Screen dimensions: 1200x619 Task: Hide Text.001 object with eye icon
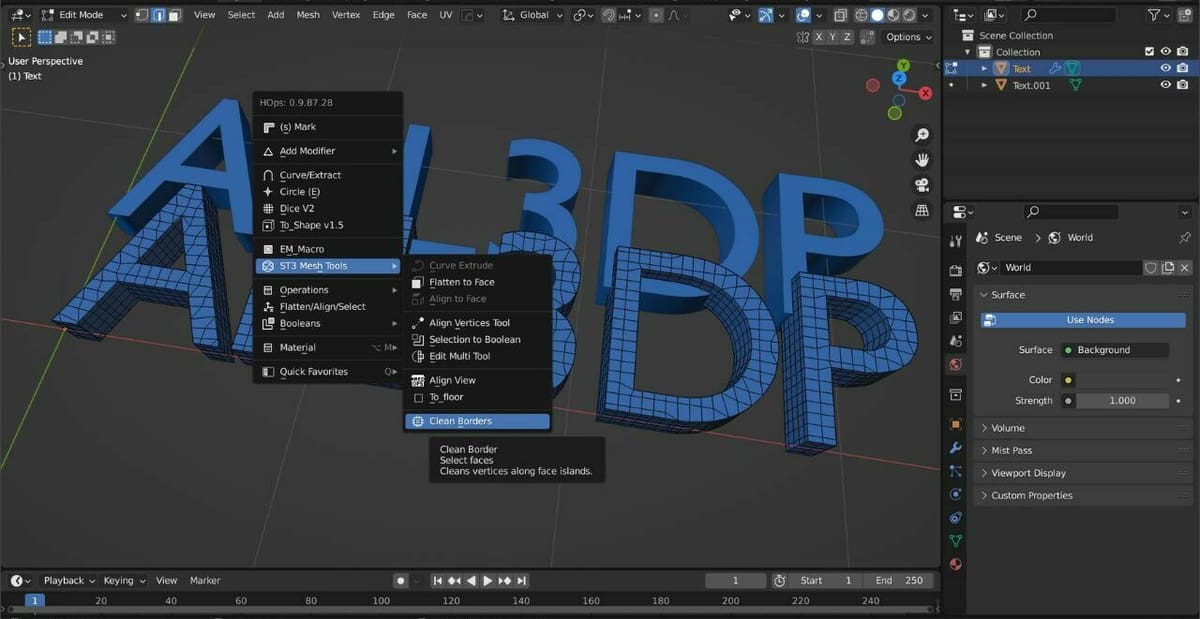click(x=1166, y=85)
